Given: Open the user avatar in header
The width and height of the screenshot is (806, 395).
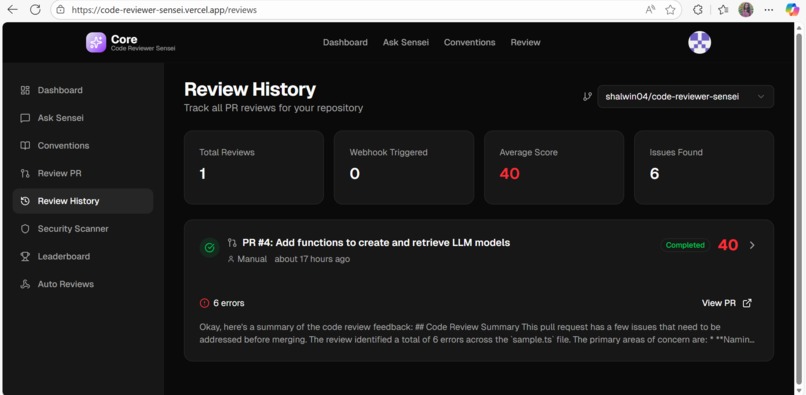Looking at the screenshot, I should [x=699, y=42].
